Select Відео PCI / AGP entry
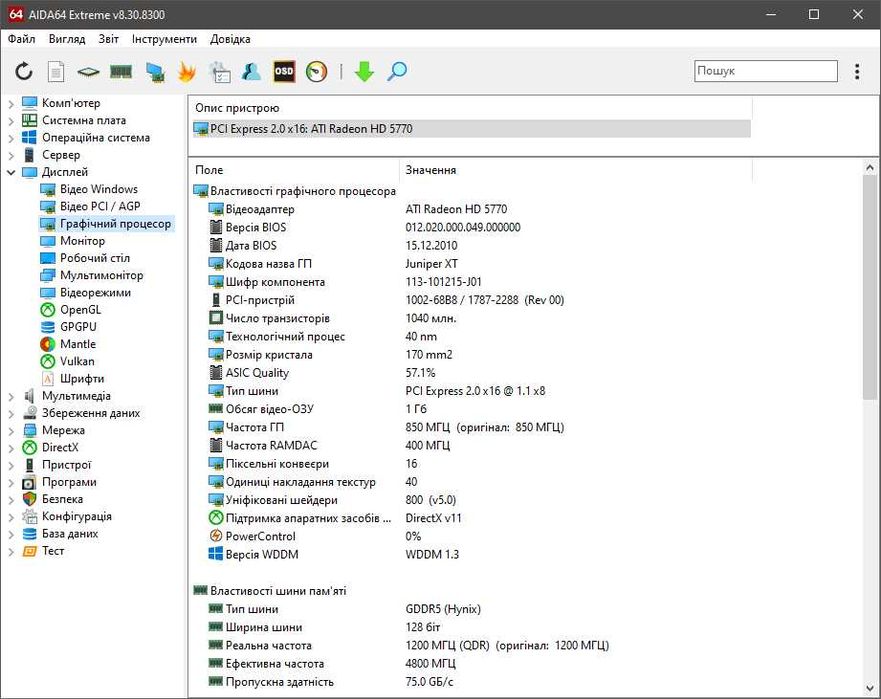The image size is (881, 699). tap(100, 206)
